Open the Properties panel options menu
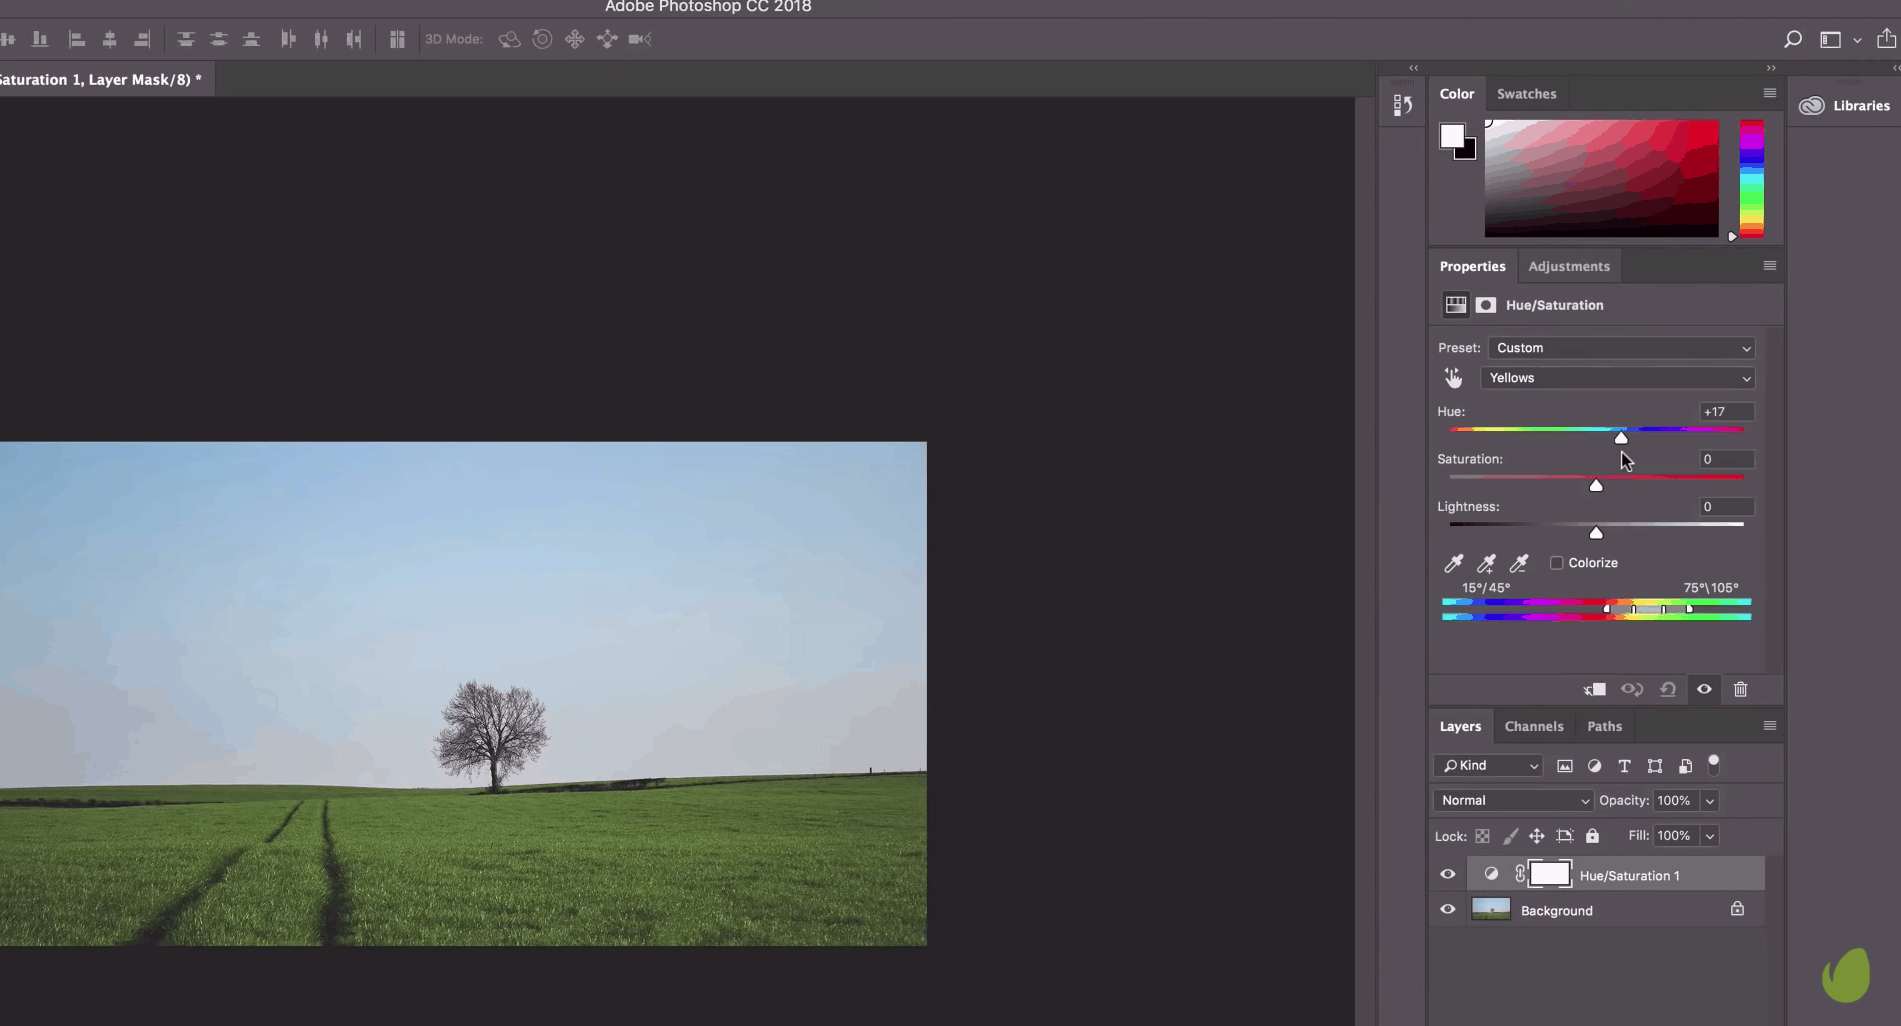1901x1026 pixels. [x=1770, y=266]
